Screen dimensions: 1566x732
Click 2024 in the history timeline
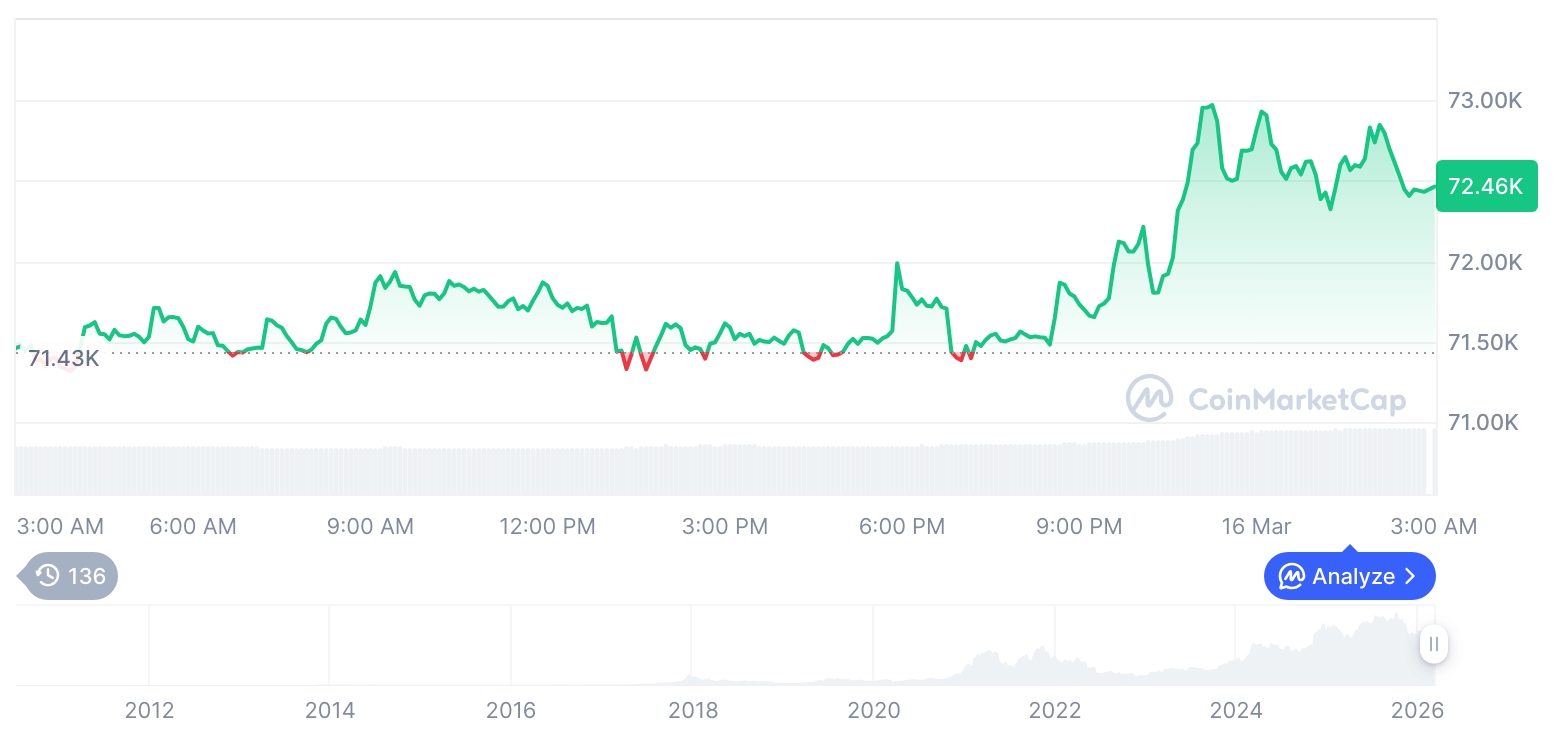[1236, 710]
